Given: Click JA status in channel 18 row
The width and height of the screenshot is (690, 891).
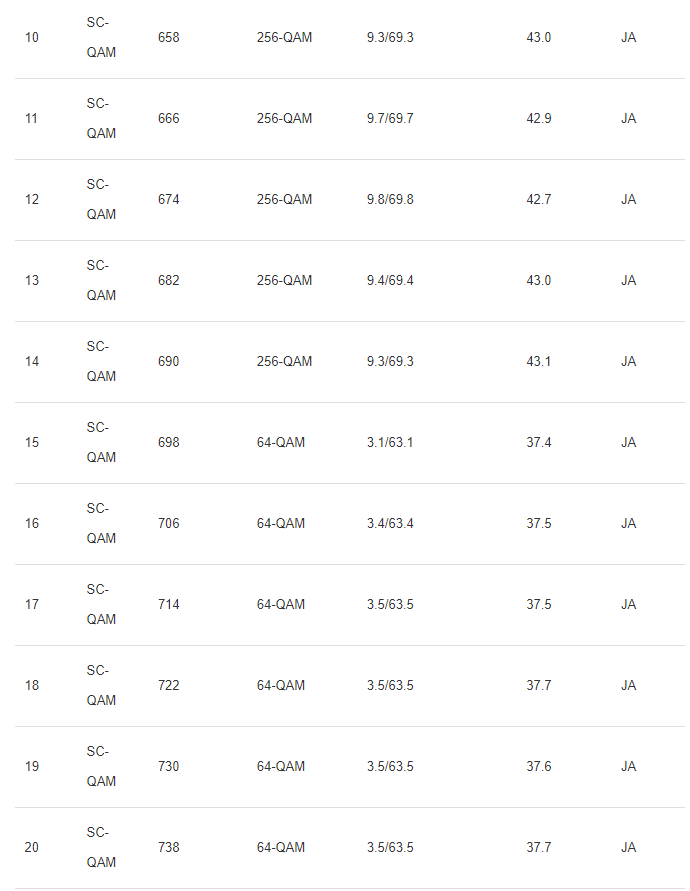Looking at the screenshot, I should (628, 686).
